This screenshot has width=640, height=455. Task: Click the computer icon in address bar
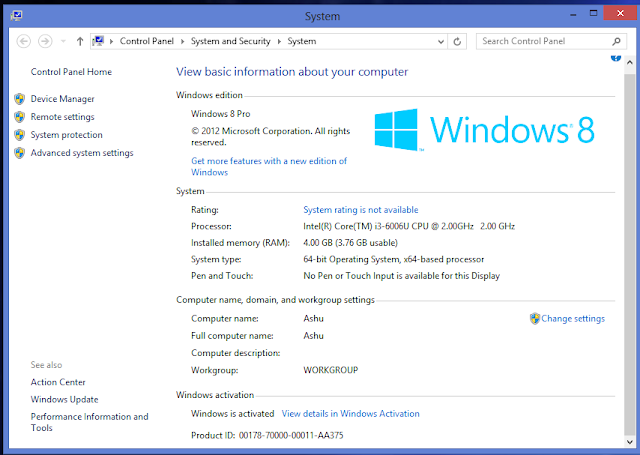(98, 41)
